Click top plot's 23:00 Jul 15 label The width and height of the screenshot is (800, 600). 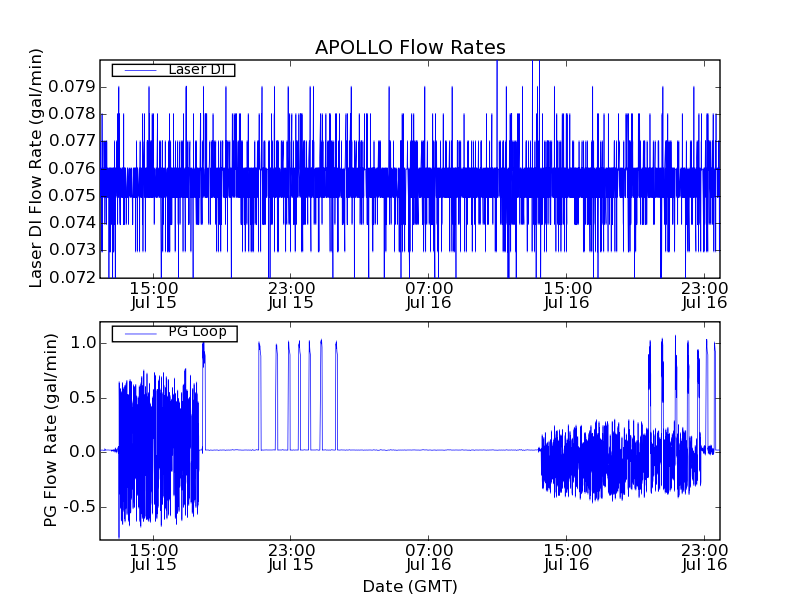[x=291, y=295]
